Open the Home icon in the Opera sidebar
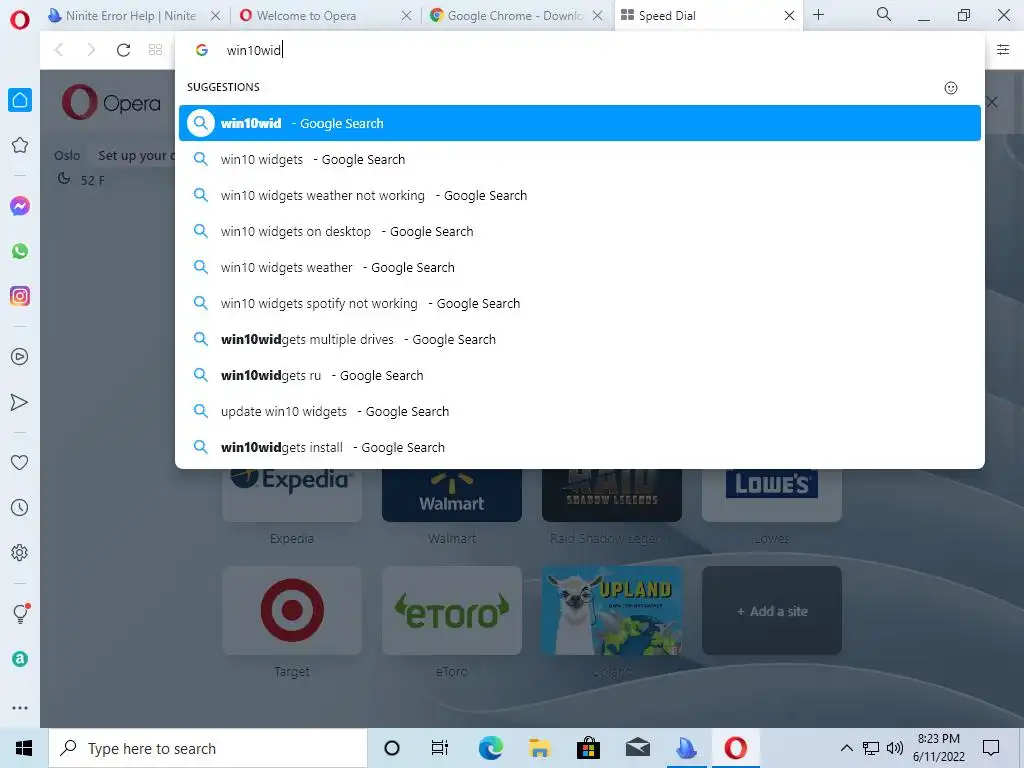Screen dimensions: 1024x768 20,100
